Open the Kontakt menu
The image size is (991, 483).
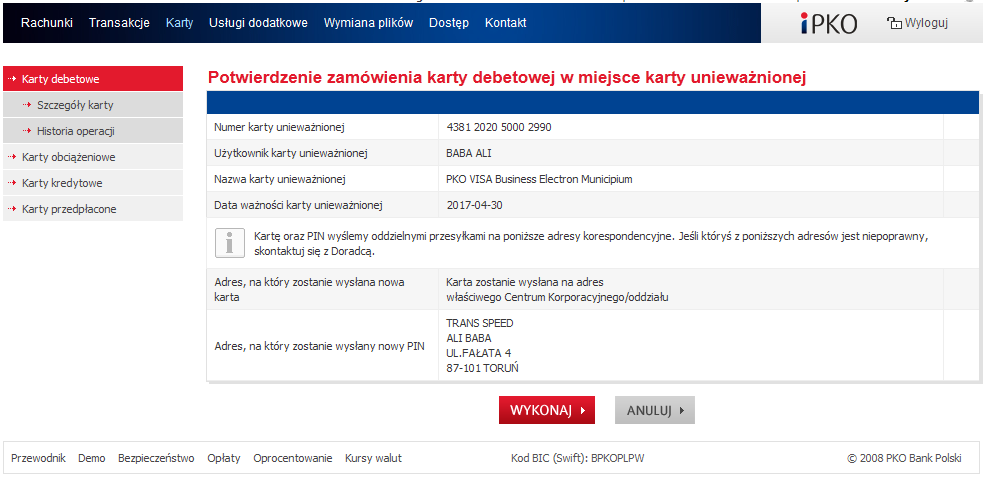click(506, 23)
